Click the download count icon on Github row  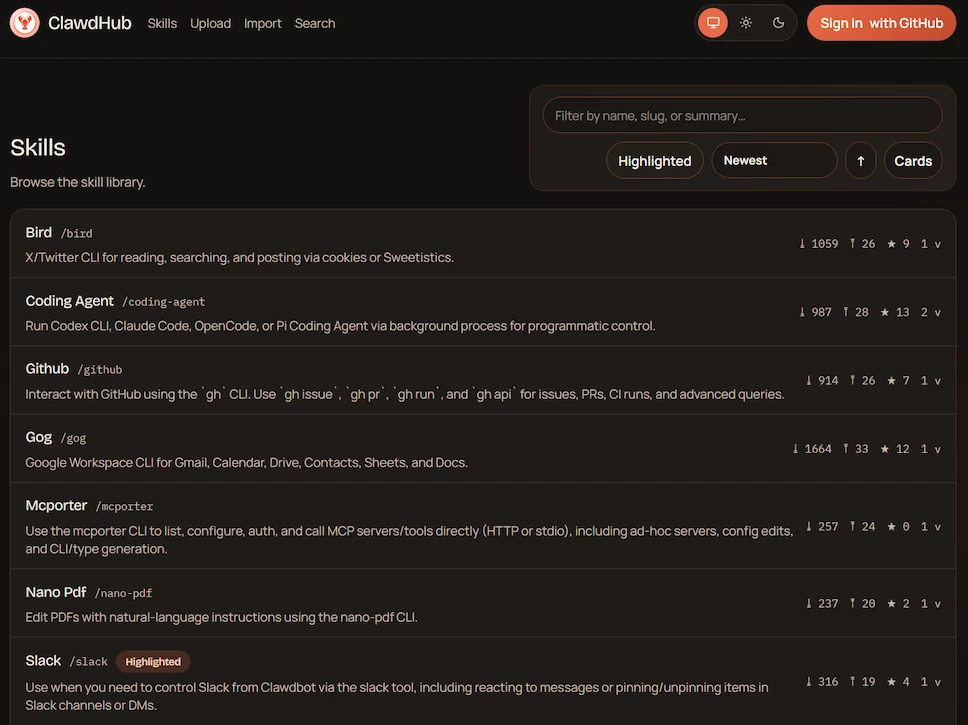click(x=809, y=381)
